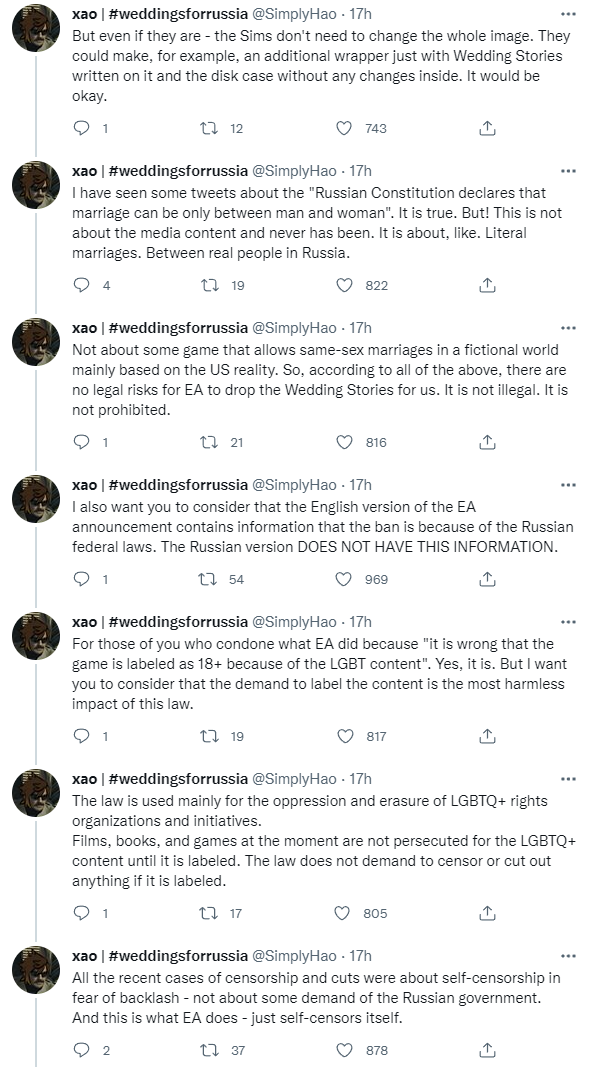View xao's avatar on the first tweet
Viewport: 593px width, 1067px height.
pos(36,28)
